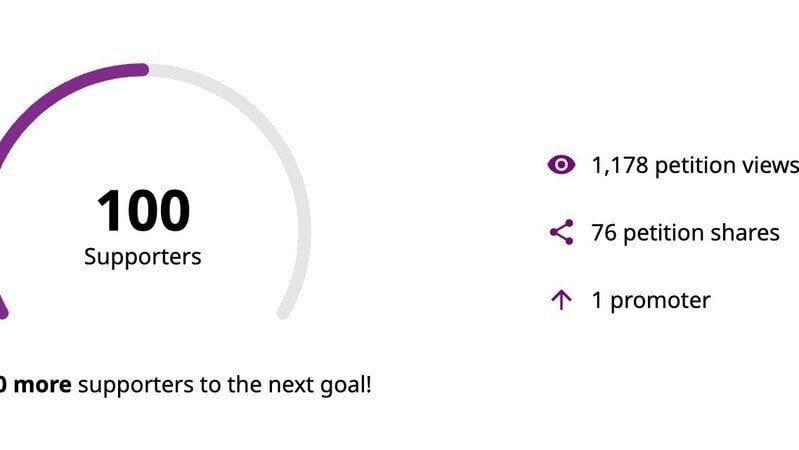Click the point where purple arc meets gray
Image resolution: width=799 pixels, height=450 pixels.
(147, 70)
